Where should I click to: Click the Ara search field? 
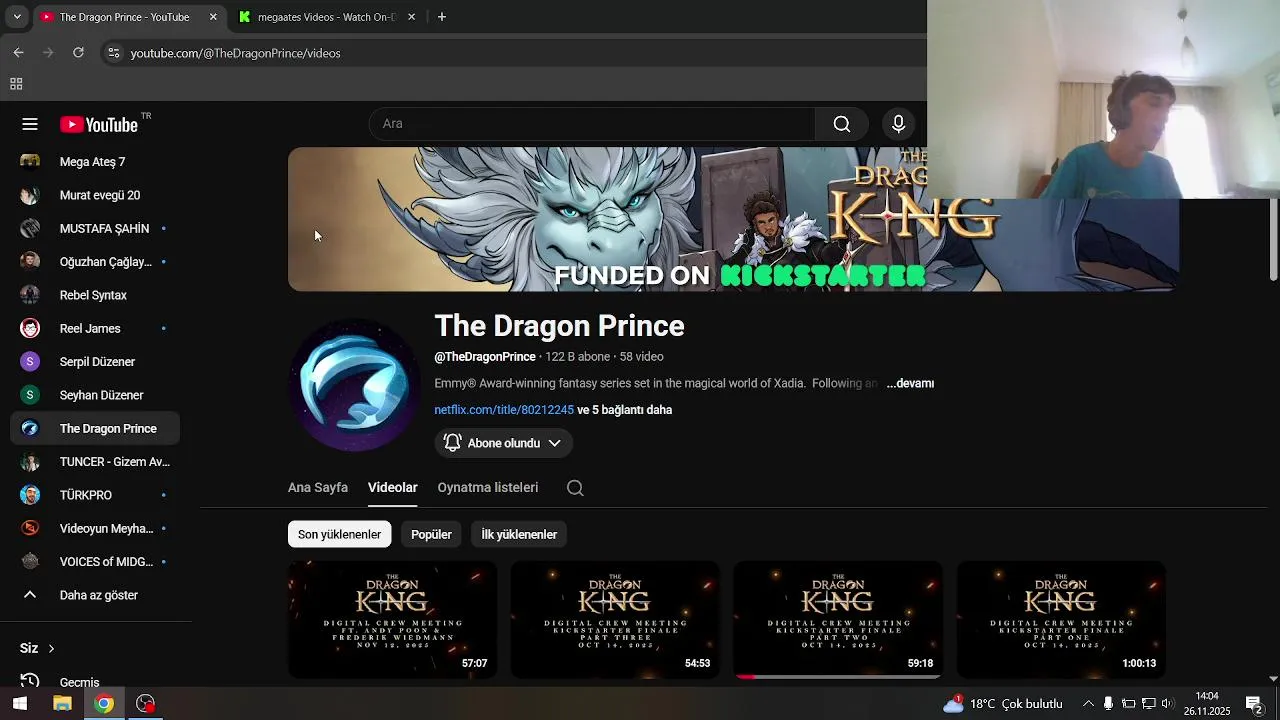point(592,124)
